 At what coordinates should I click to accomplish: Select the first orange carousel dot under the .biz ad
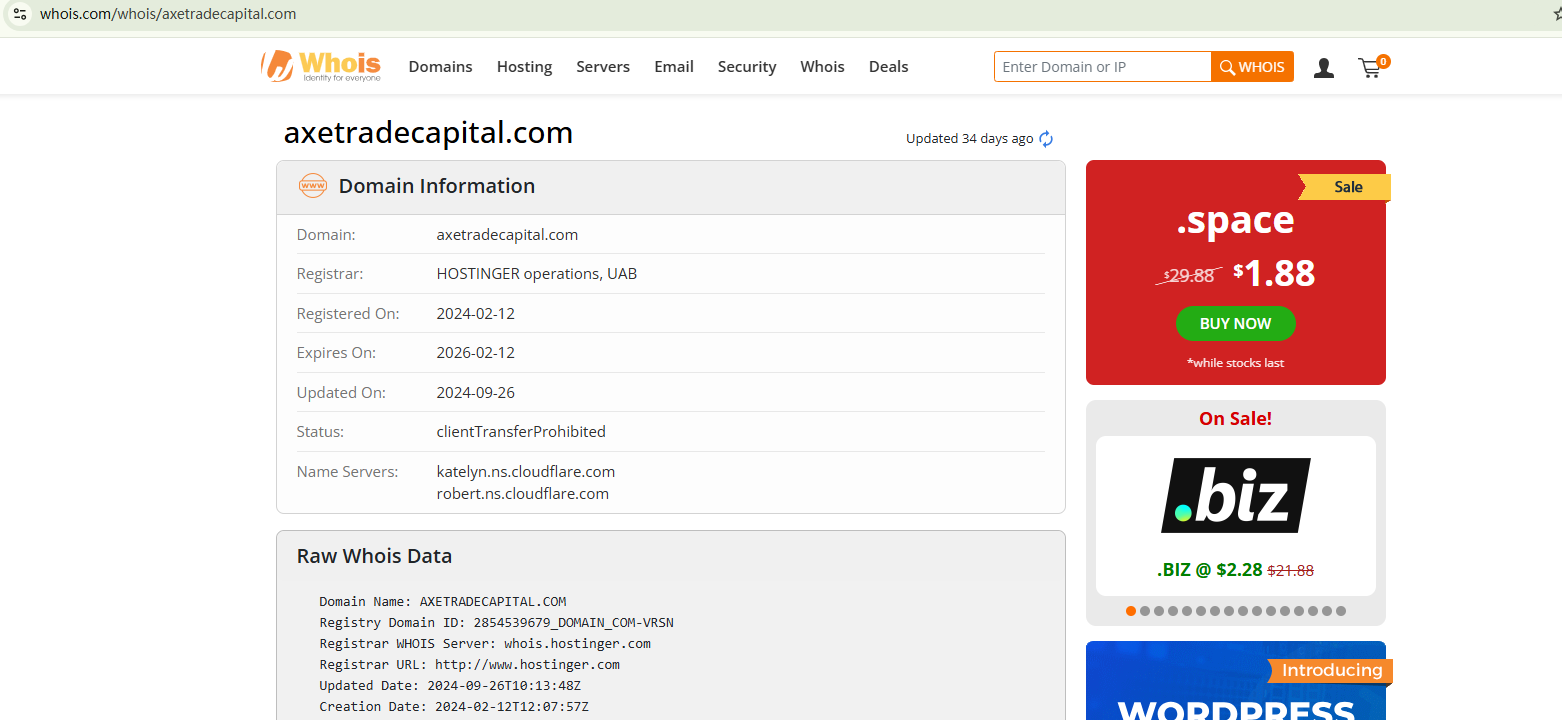pos(1131,611)
